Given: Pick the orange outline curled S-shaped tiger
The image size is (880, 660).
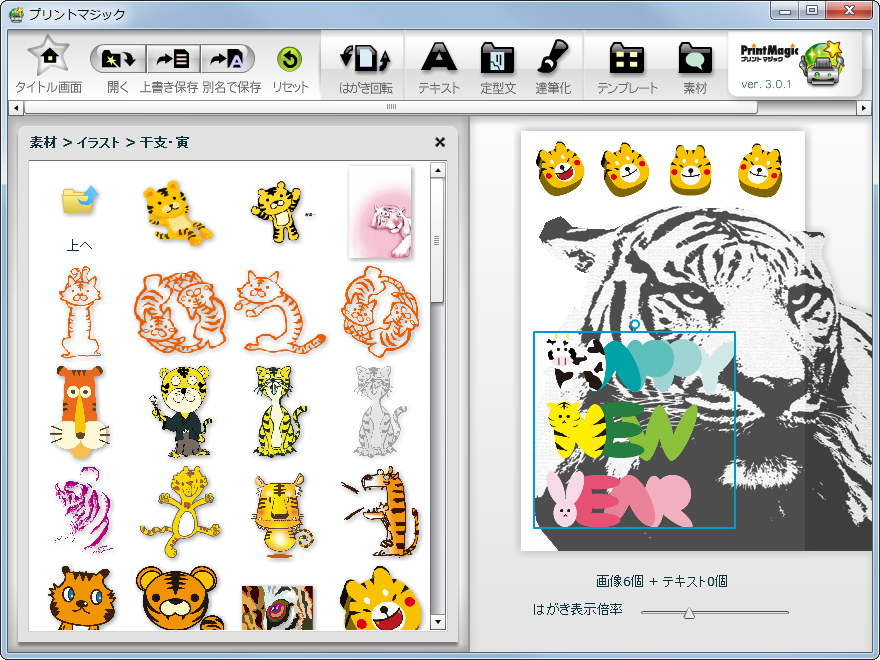Looking at the screenshot, I should tap(279, 312).
